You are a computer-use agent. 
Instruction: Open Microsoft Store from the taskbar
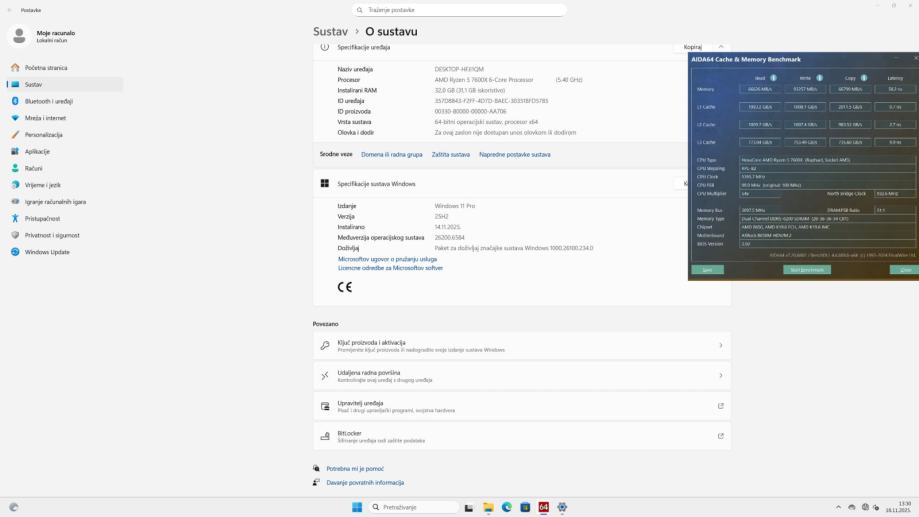tap(525, 507)
